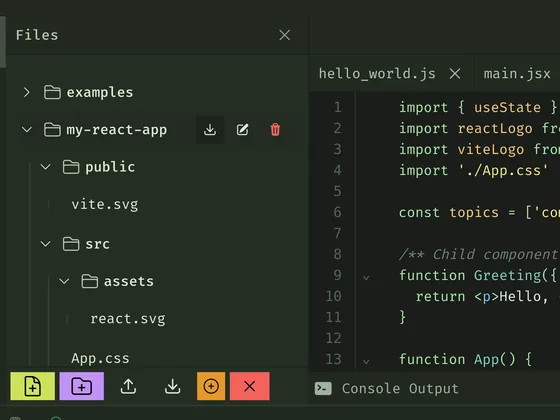Collapse the public folder chevron
Screen dimensions: 560x420
[45, 167]
